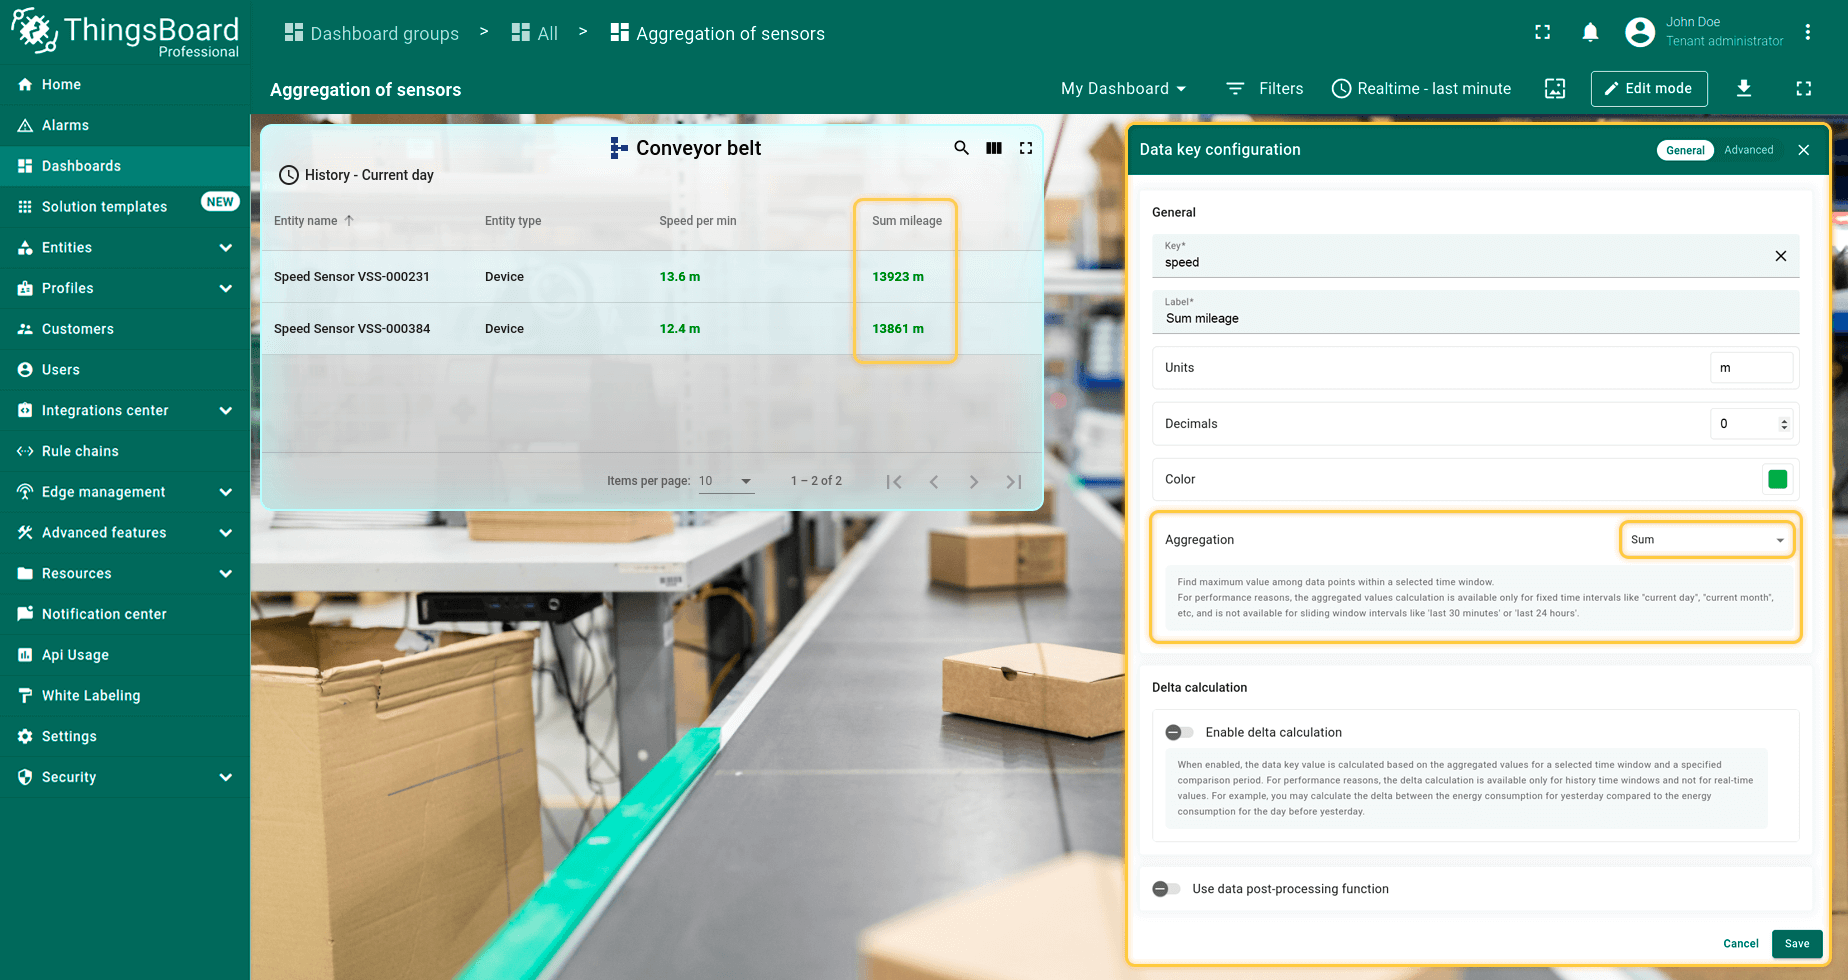
Task: Switch to the General view toggle
Action: coord(1685,150)
